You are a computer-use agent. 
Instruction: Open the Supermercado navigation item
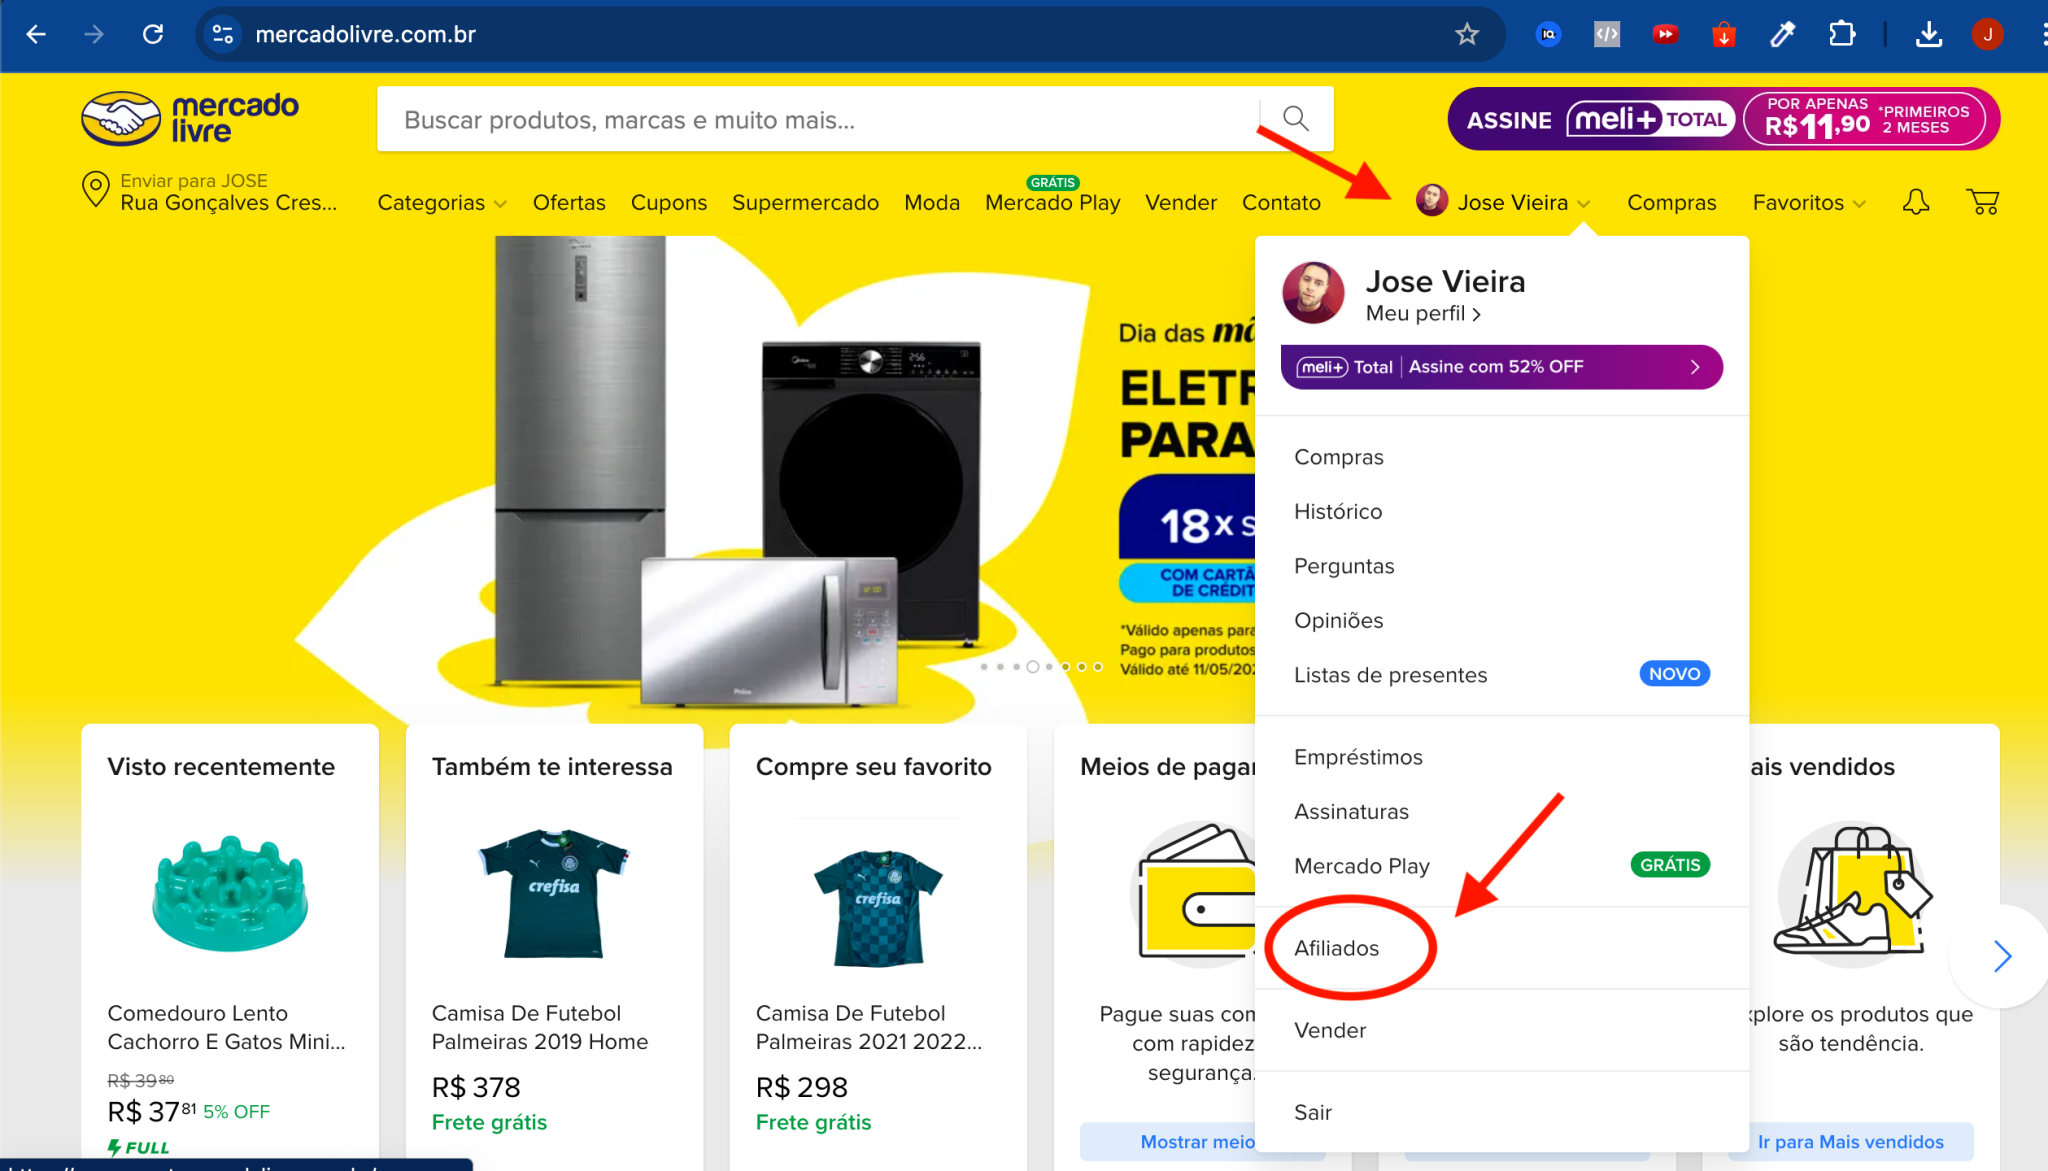tap(806, 202)
